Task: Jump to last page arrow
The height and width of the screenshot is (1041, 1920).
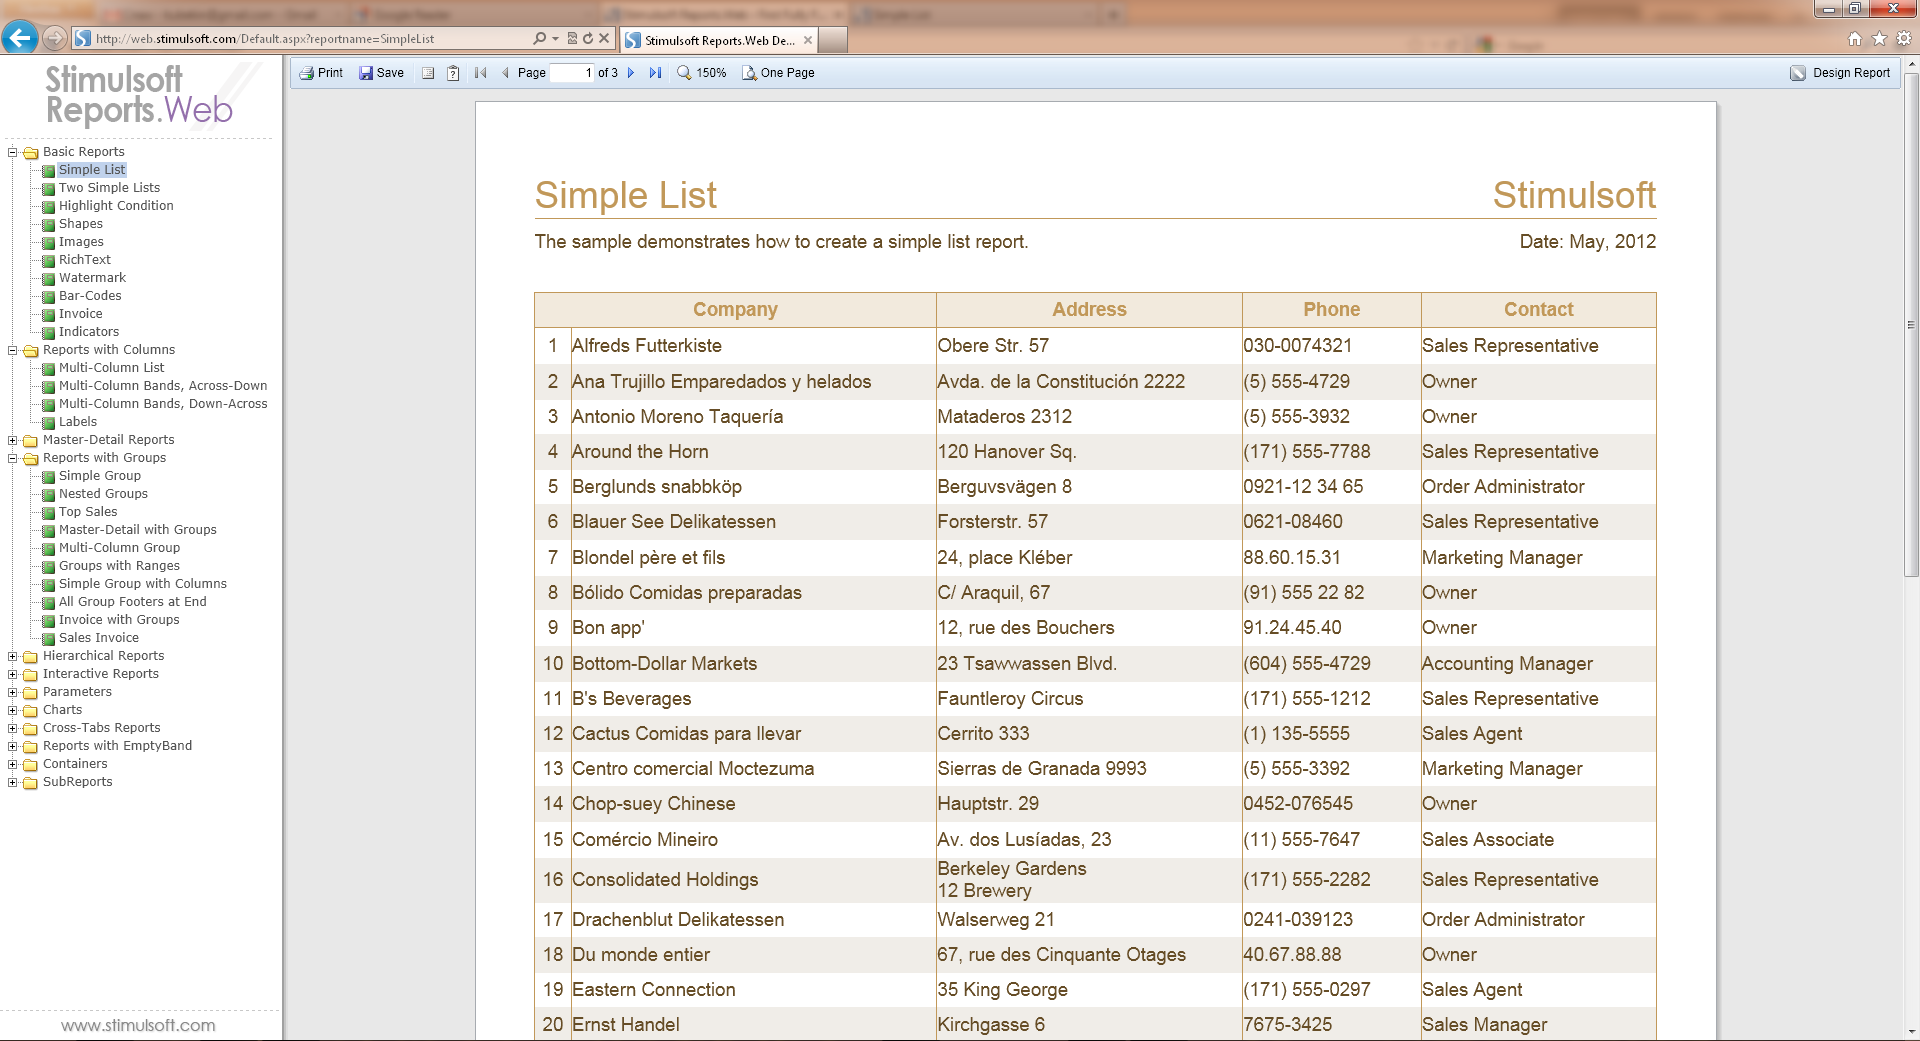Action: [655, 73]
